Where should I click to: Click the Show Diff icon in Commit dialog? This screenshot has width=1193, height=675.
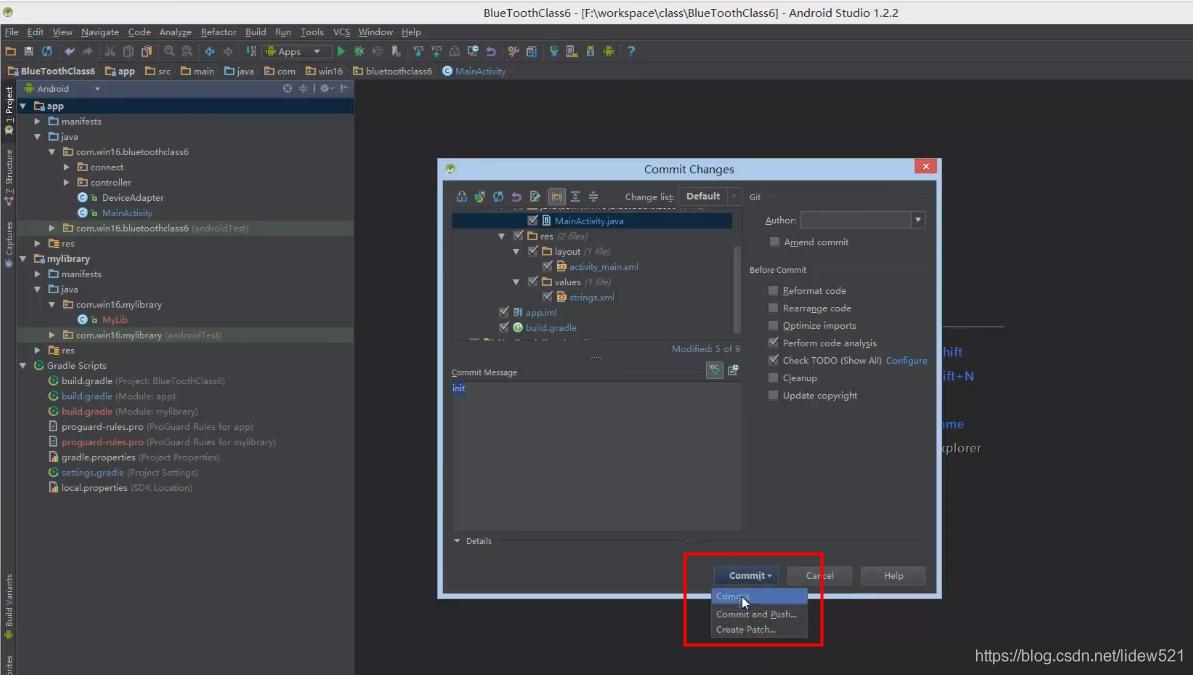(462, 196)
